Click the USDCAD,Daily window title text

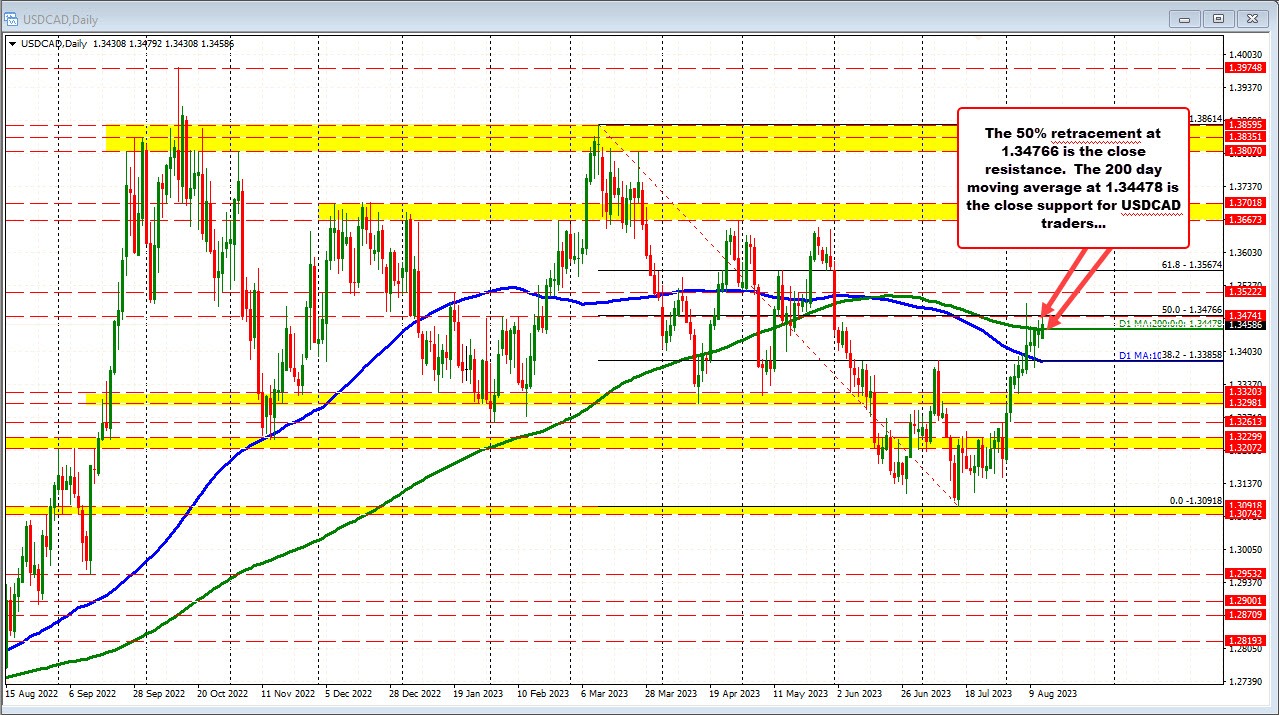[58, 18]
